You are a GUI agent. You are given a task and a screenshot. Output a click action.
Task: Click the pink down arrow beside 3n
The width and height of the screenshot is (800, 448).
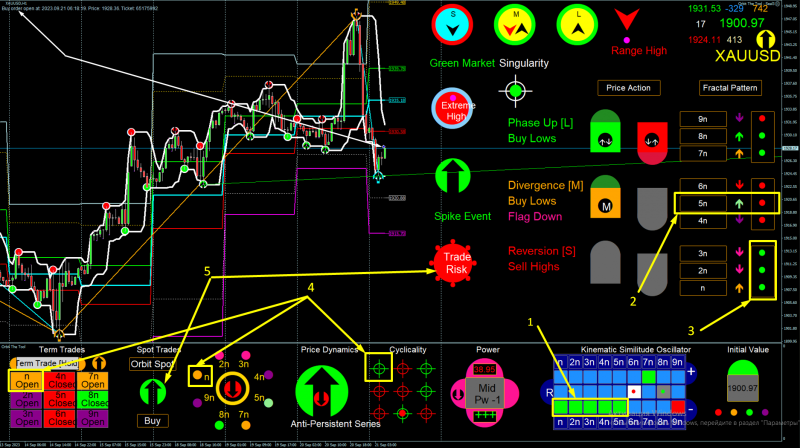739,252
